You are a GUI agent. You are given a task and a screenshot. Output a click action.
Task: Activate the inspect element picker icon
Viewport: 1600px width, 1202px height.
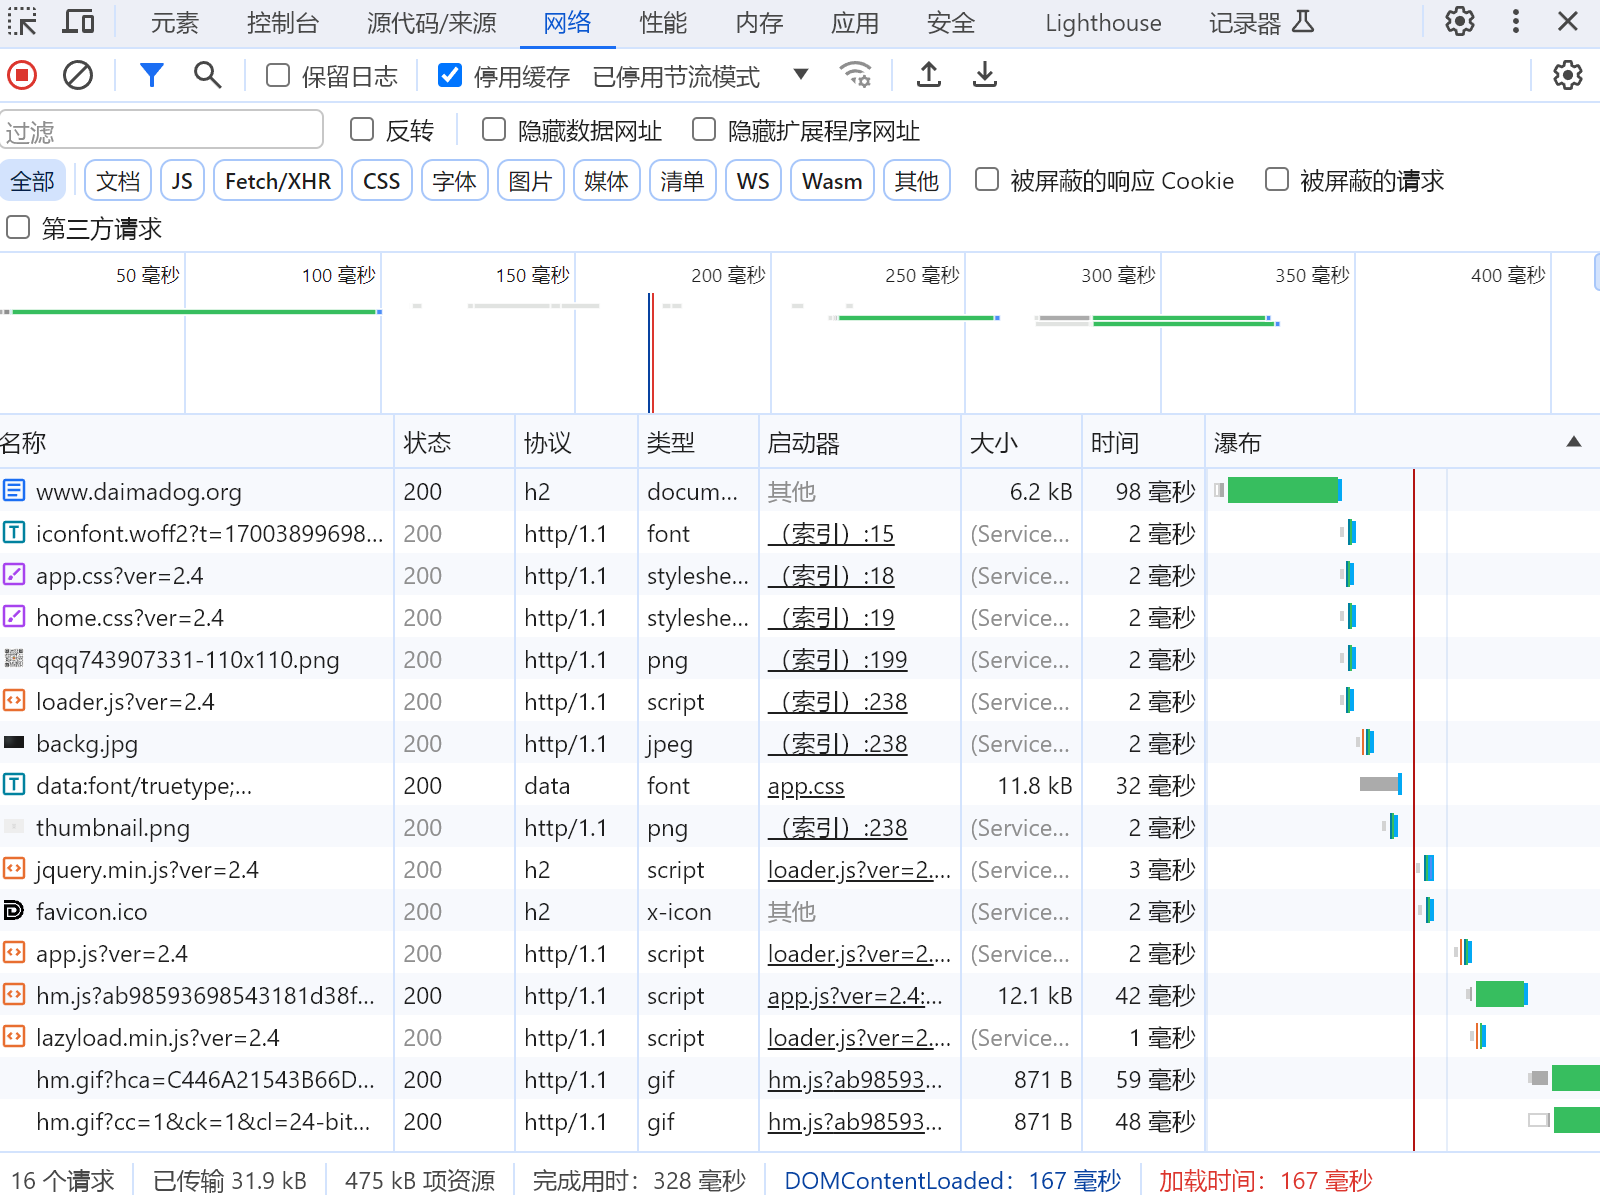pos(22,22)
